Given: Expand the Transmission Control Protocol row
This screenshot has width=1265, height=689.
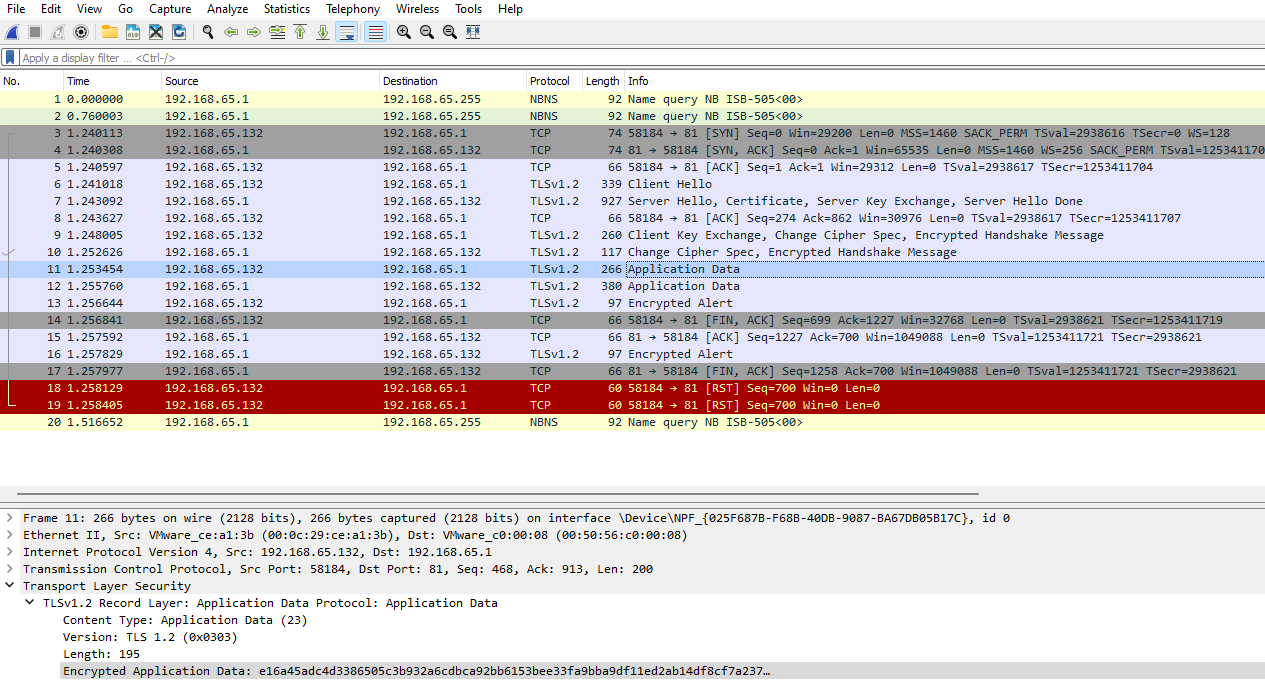Looking at the screenshot, I should 10,569.
